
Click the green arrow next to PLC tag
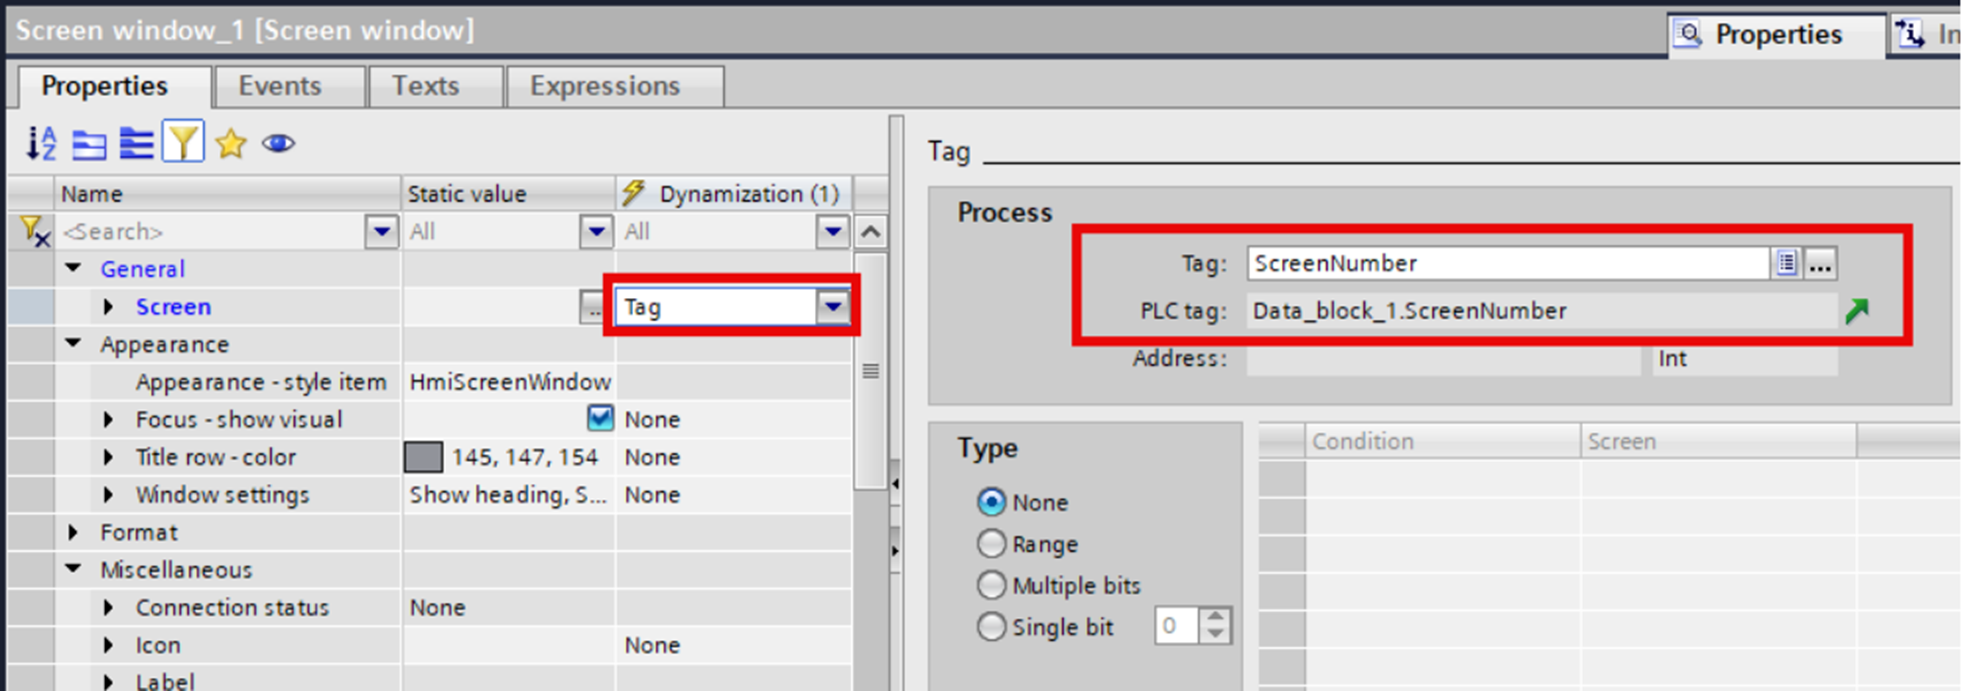tap(1857, 311)
